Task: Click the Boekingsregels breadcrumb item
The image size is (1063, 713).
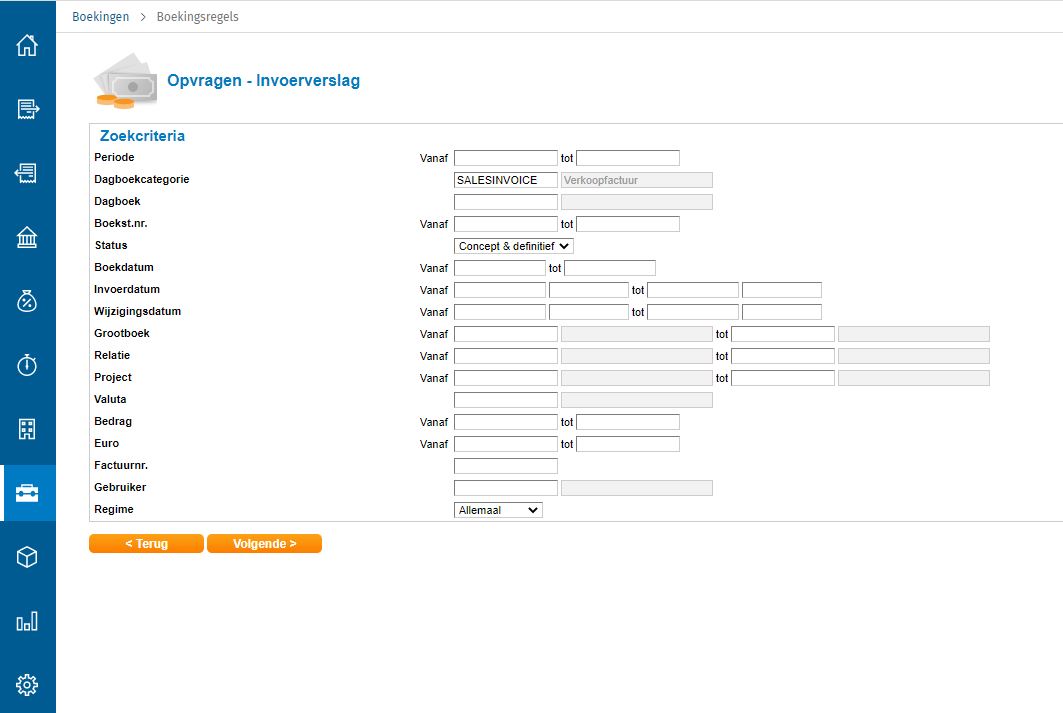Action: click(x=197, y=17)
